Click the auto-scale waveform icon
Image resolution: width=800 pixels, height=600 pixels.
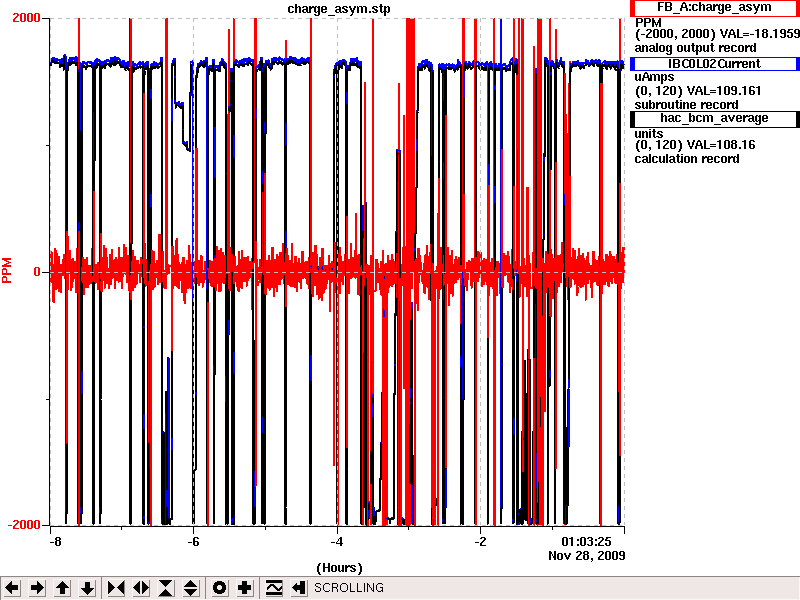point(273,588)
